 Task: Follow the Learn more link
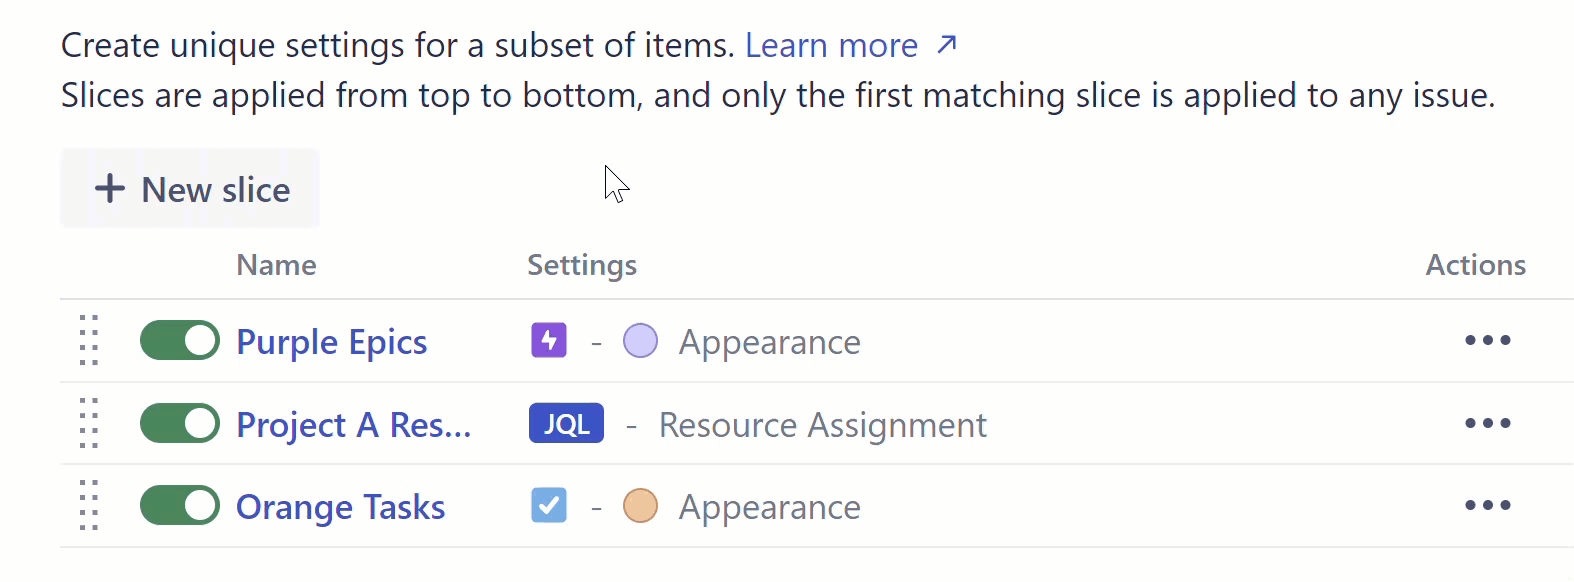(x=831, y=45)
